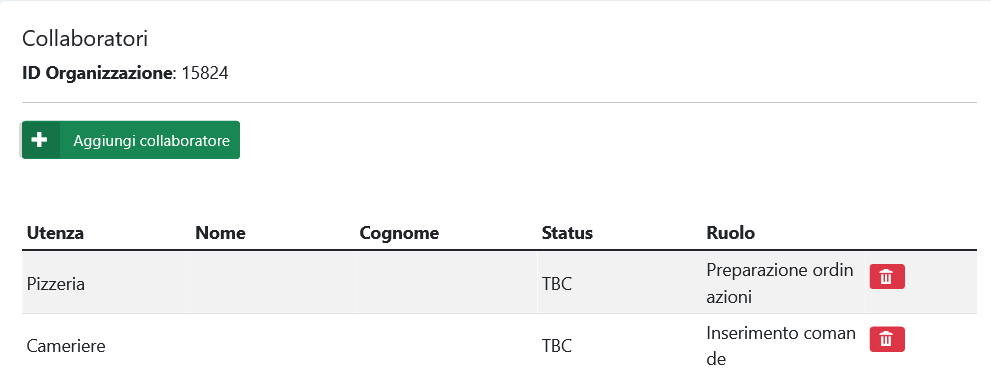Screen dimensions: 991x370
Task: Select the Ruolo column header
Action: tap(730, 233)
